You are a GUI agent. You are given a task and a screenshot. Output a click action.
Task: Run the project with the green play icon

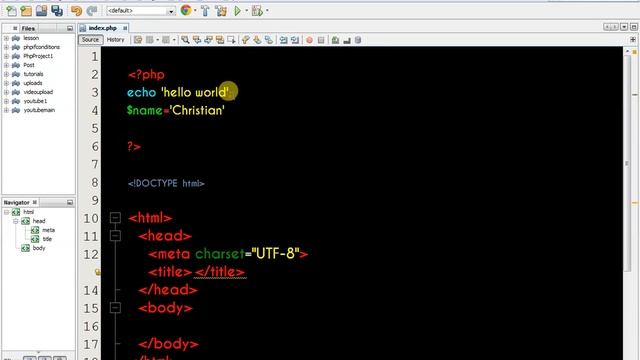click(x=237, y=11)
